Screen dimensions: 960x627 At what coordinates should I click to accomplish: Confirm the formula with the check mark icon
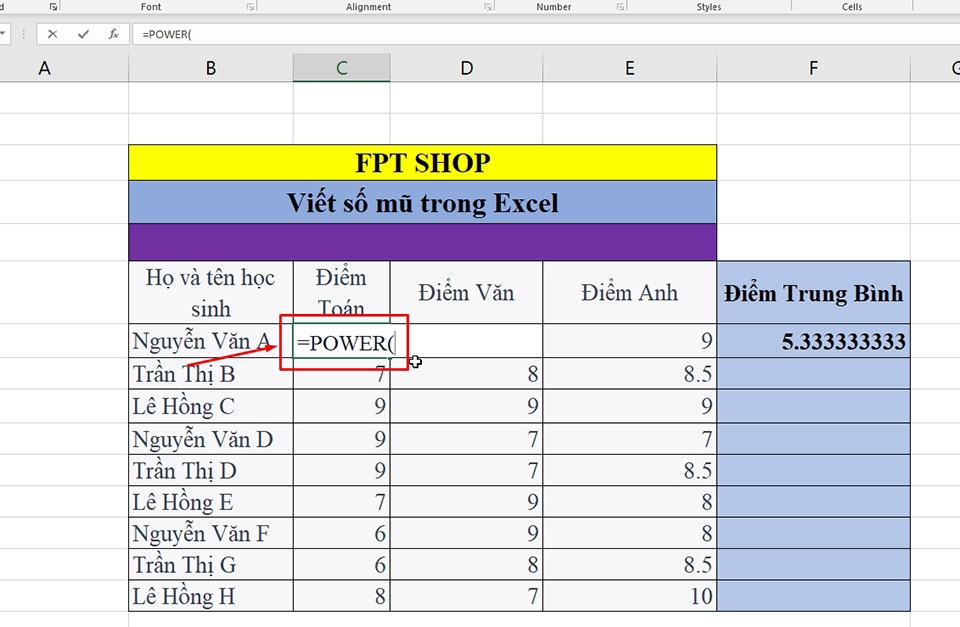[83, 33]
